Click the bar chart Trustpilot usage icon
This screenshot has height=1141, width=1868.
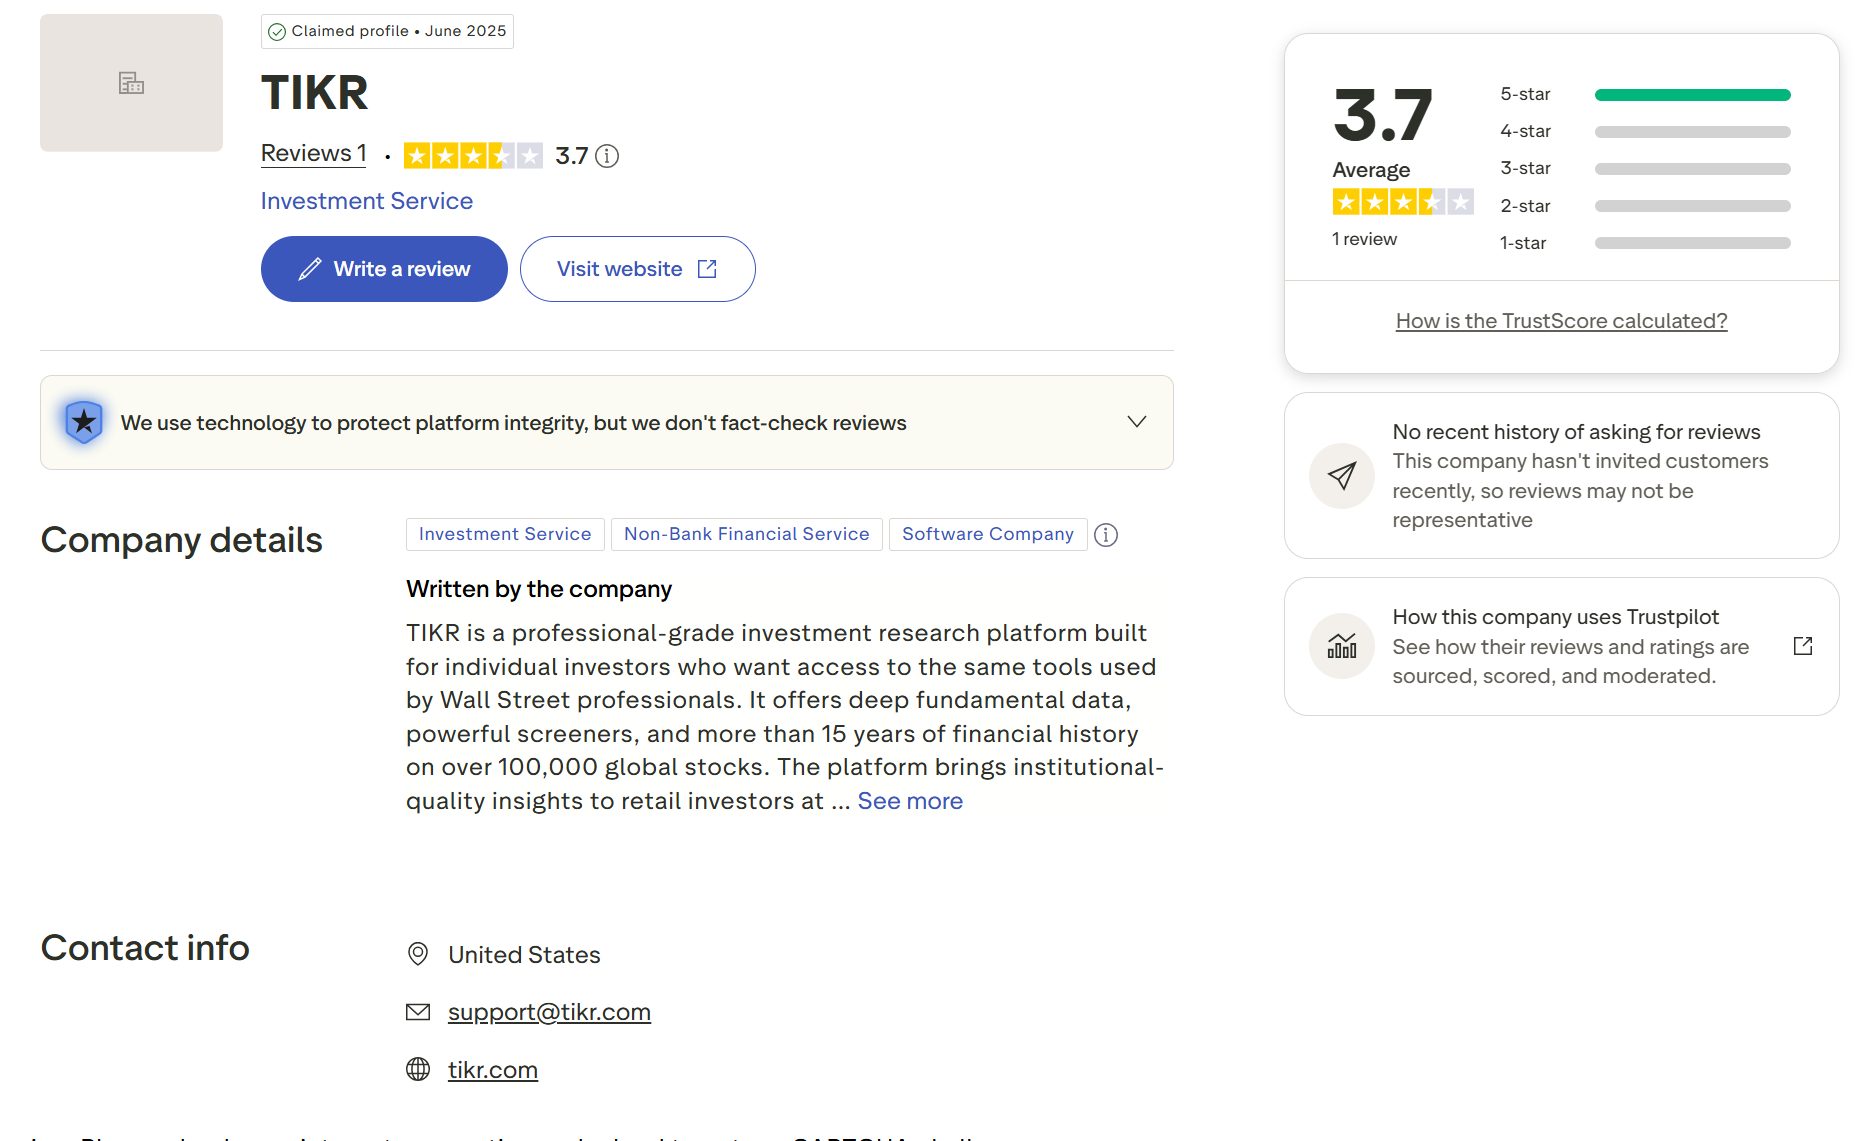(x=1342, y=646)
